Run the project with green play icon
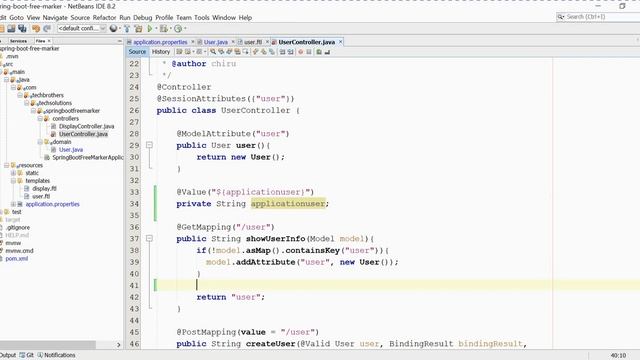Viewport: 640px width, 360px height. click(150, 28)
